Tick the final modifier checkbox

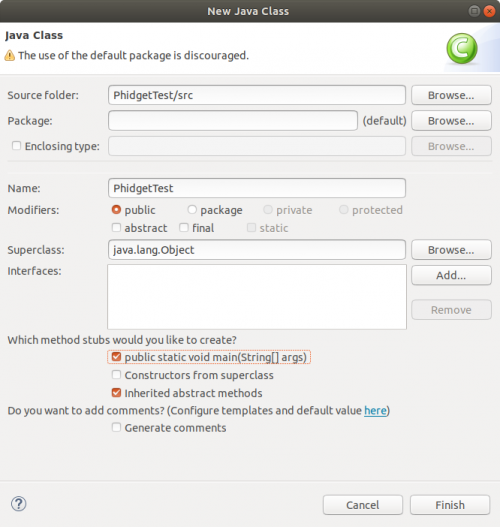184,228
